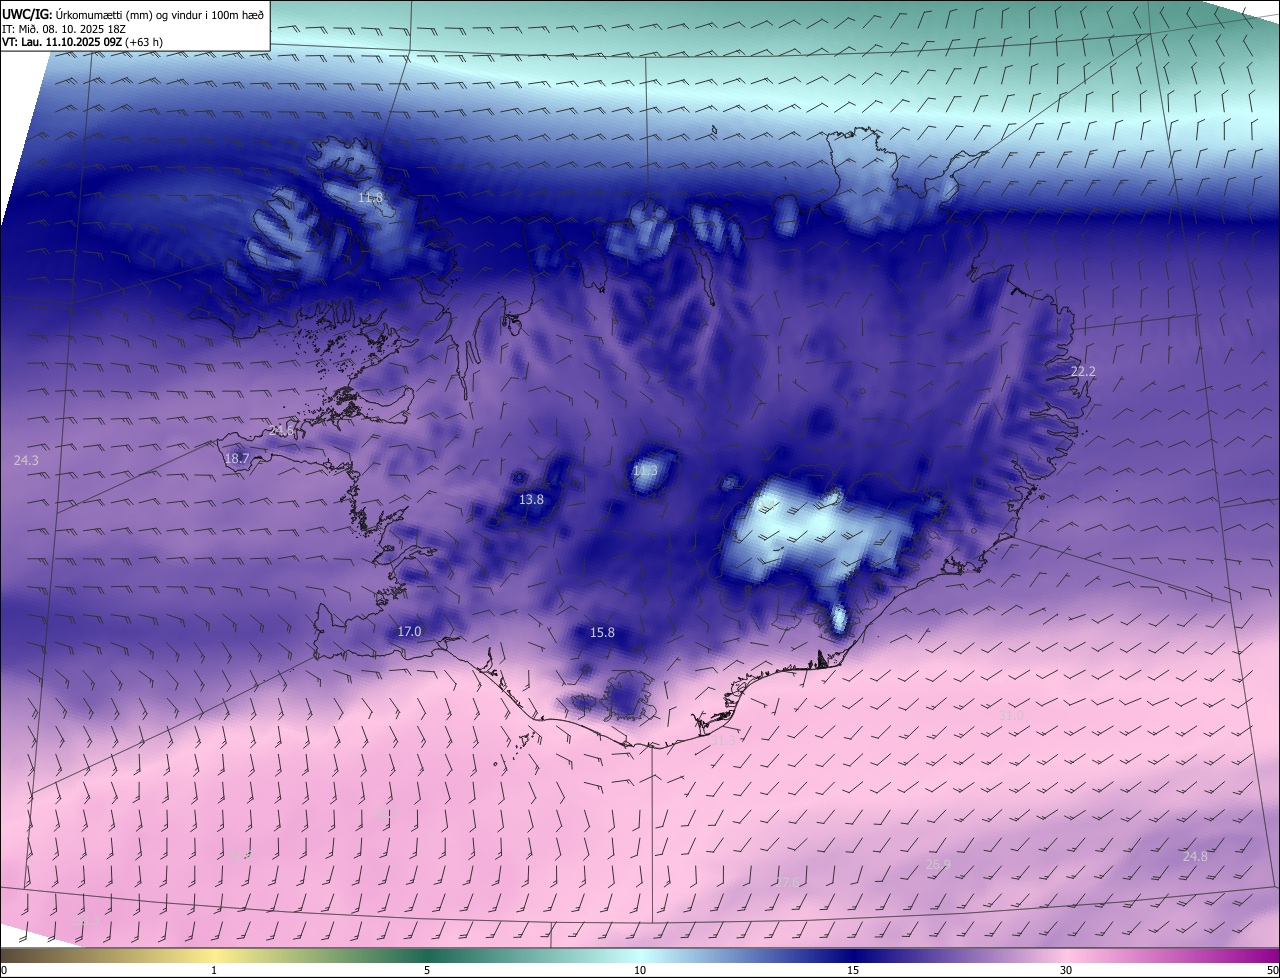Click the 1 label on the color scale
Viewport: 1280px width, 978px height.
[214, 970]
